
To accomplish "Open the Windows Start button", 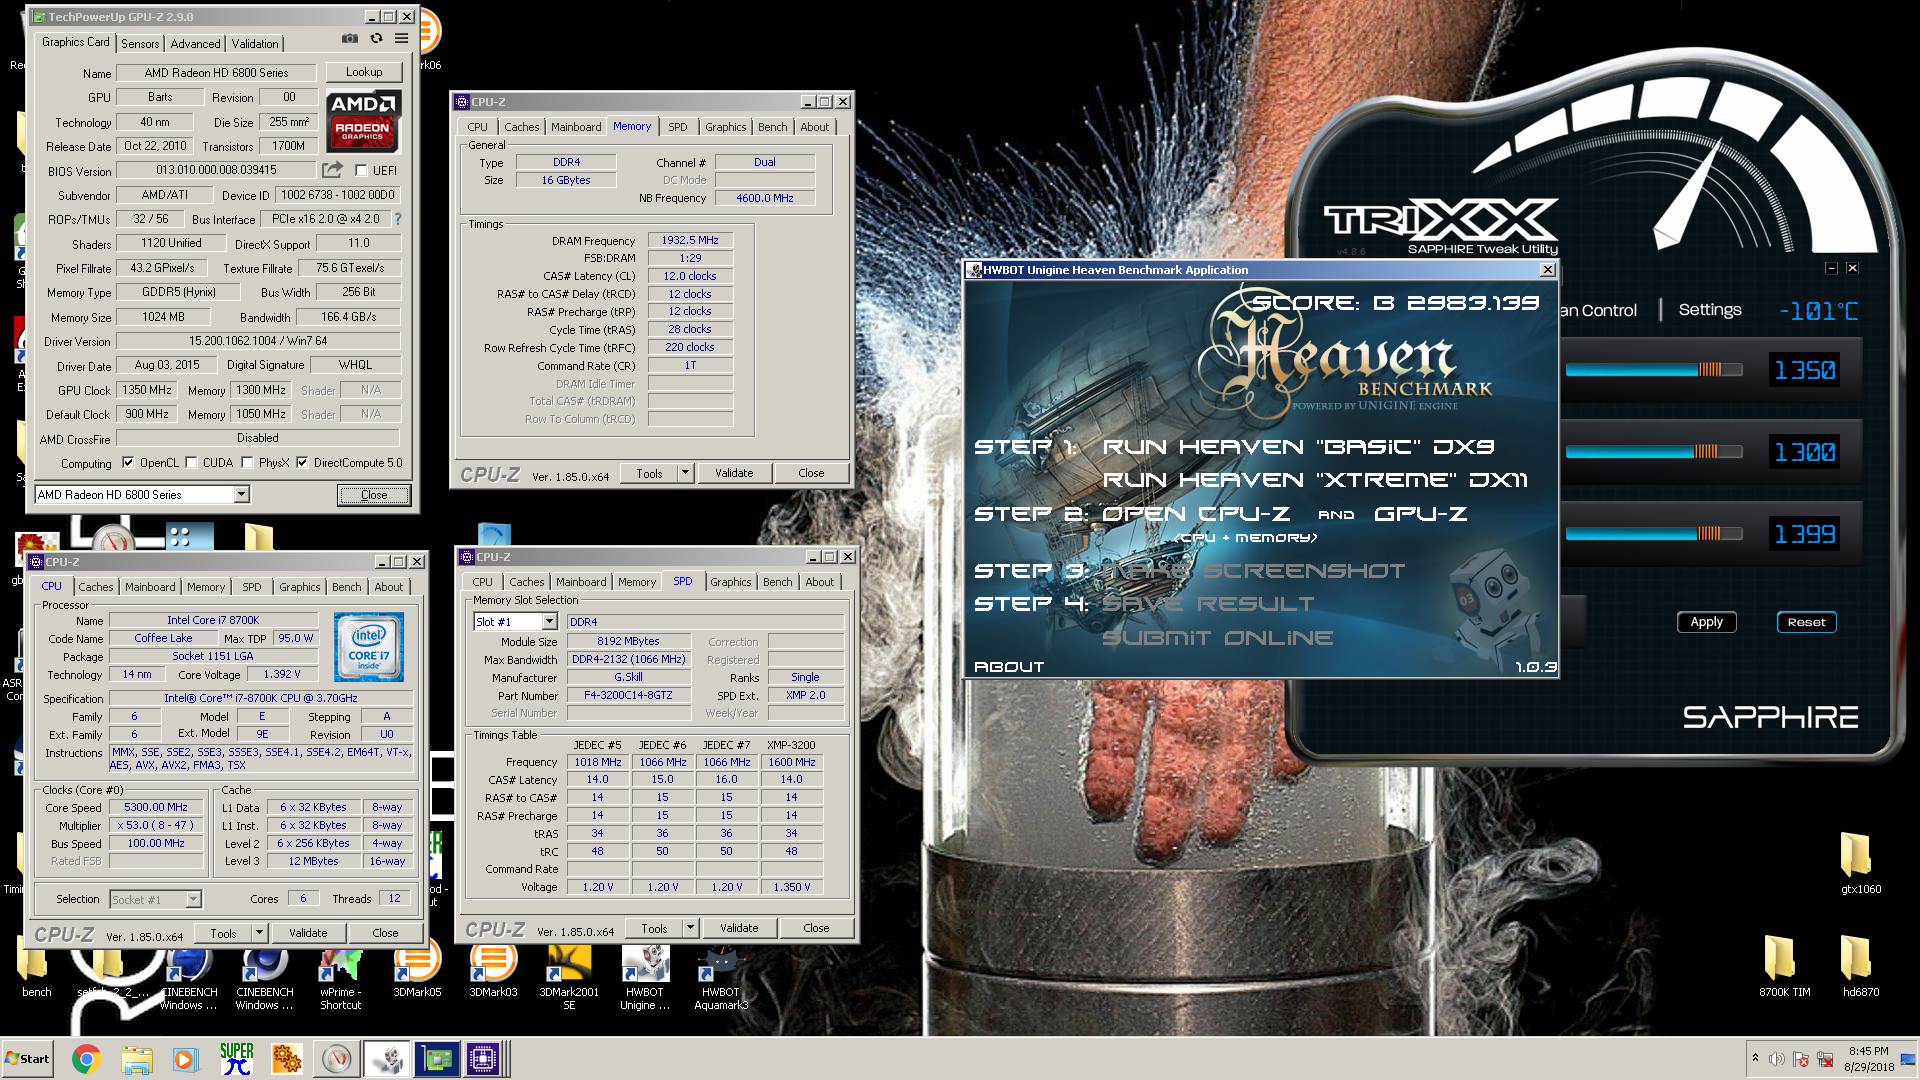I will [27, 1059].
